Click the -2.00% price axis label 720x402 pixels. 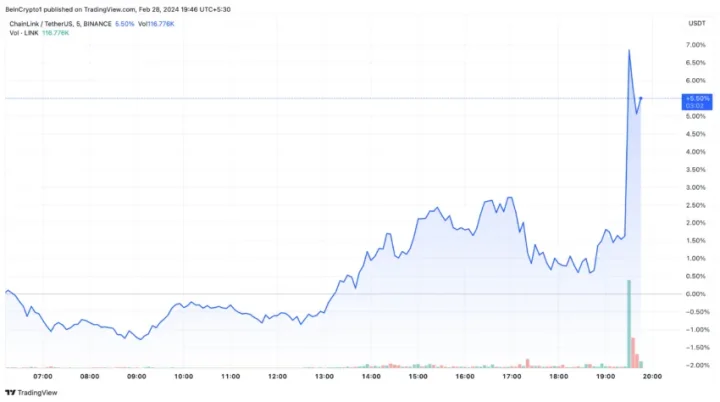696,365
